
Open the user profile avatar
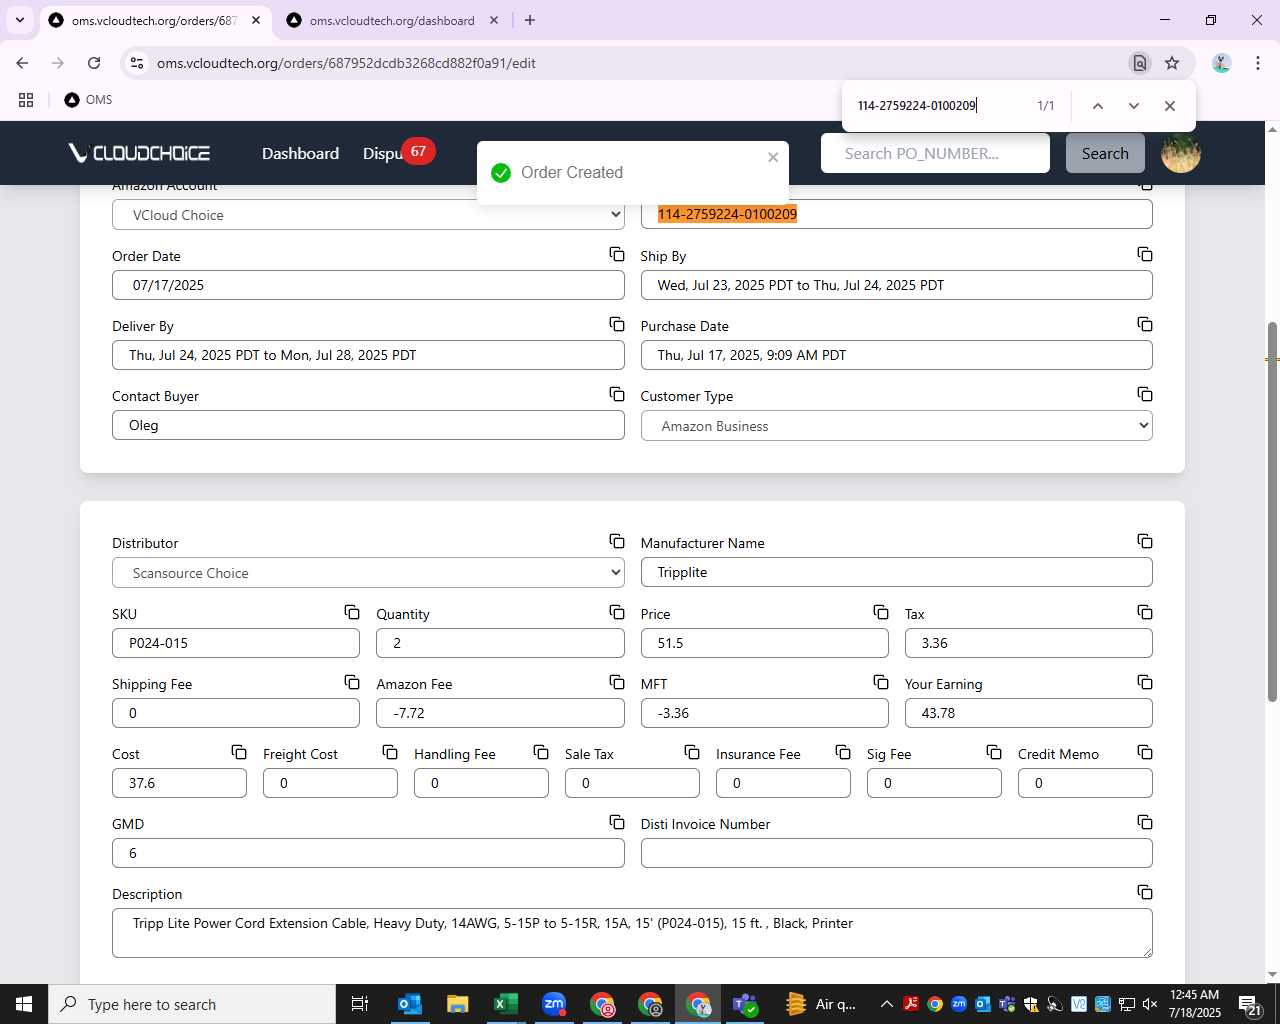pyautogui.click(x=1181, y=153)
